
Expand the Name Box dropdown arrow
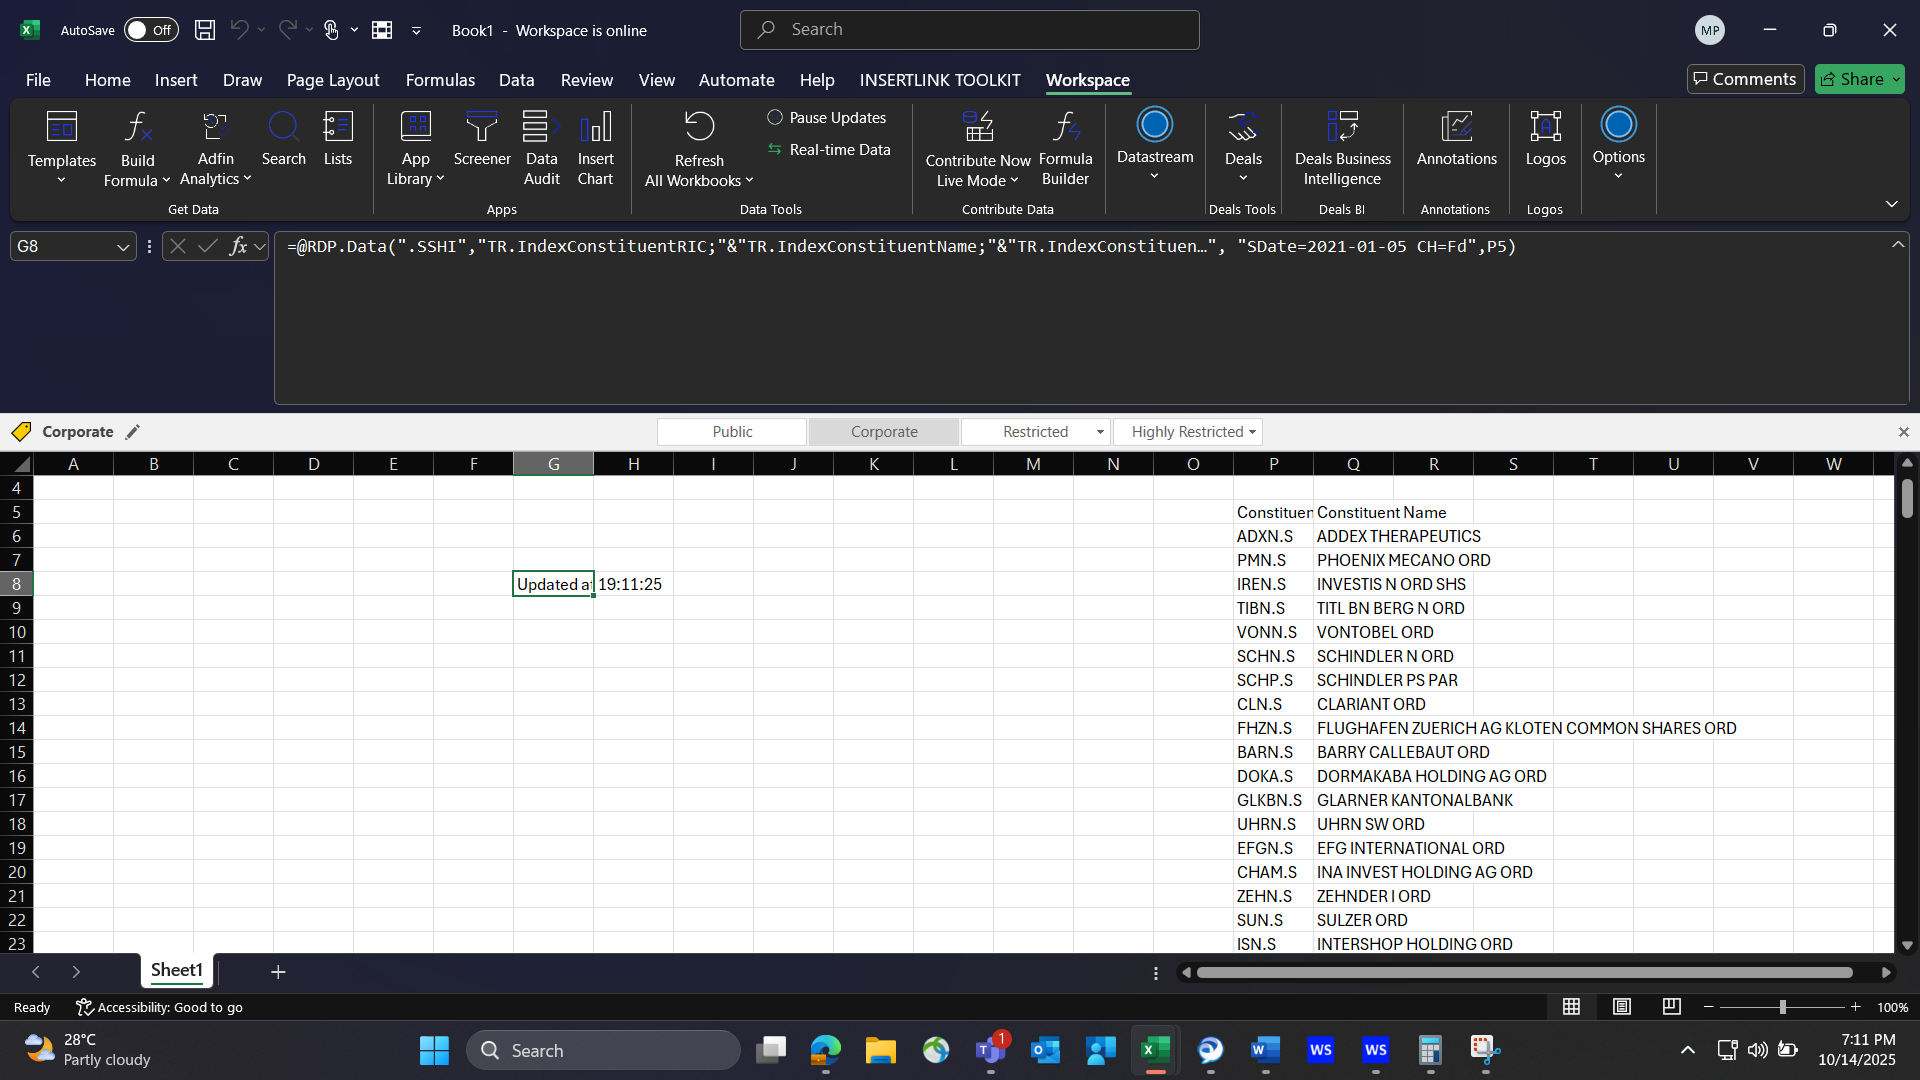click(x=123, y=247)
